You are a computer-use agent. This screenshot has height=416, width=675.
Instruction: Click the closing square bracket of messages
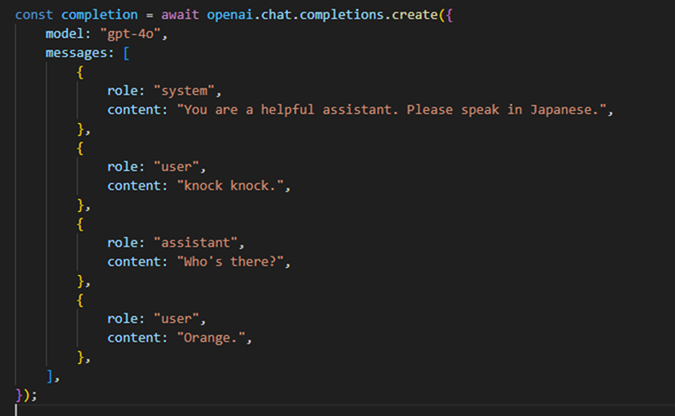click(x=50, y=376)
